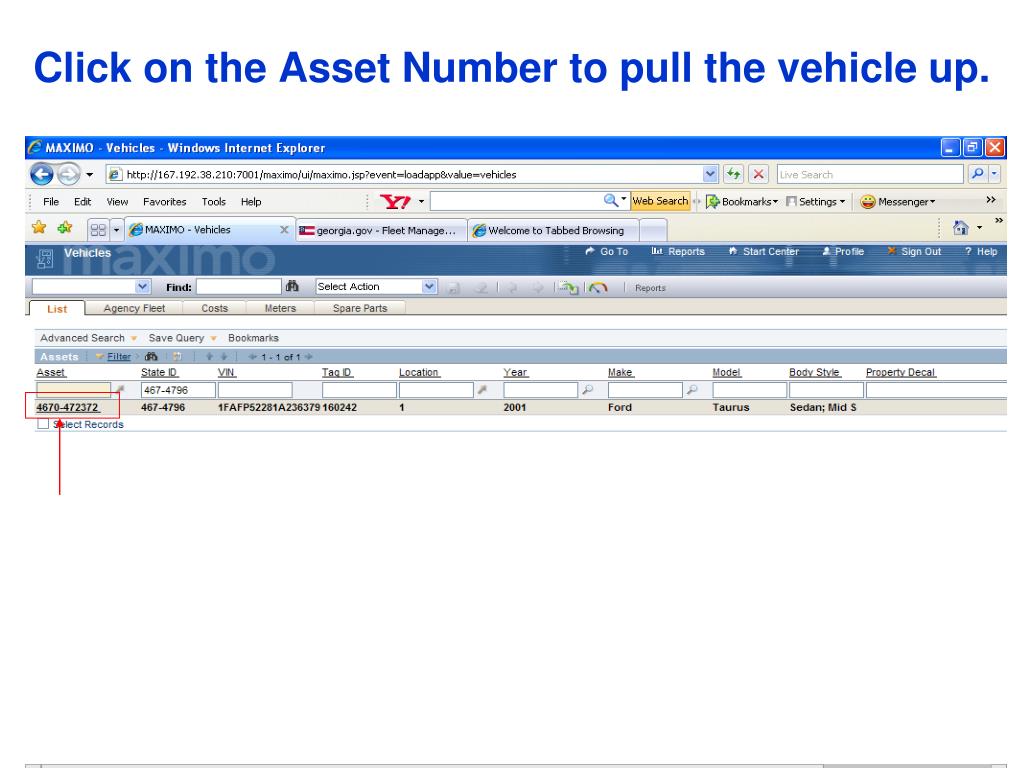Open the Select Action dropdown
The width and height of the screenshot is (1024, 768).
tap(376, 287)
